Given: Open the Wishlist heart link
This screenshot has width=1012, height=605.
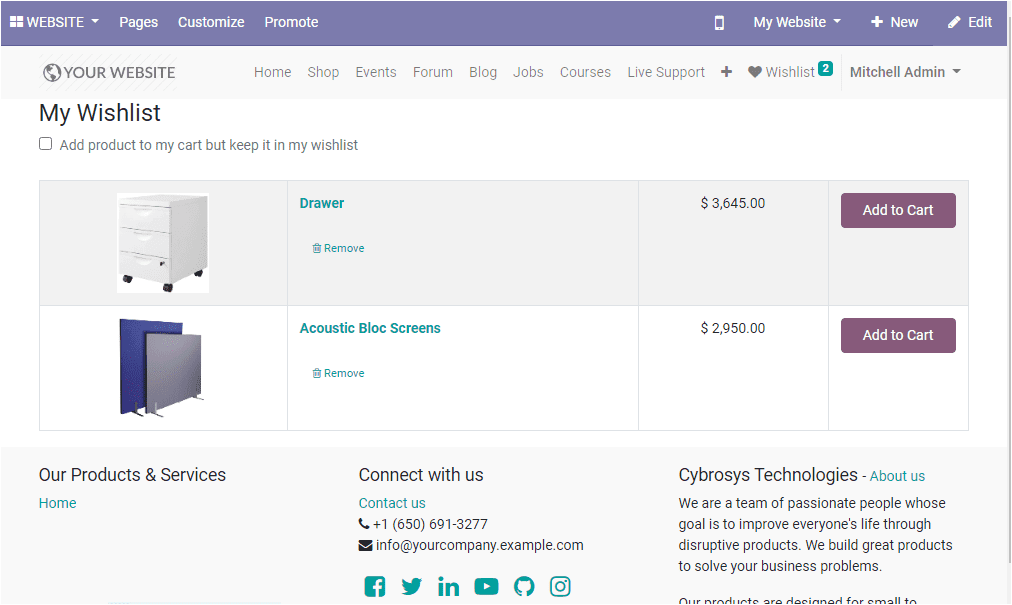Looking at the screenshot, I should point(782,72).
